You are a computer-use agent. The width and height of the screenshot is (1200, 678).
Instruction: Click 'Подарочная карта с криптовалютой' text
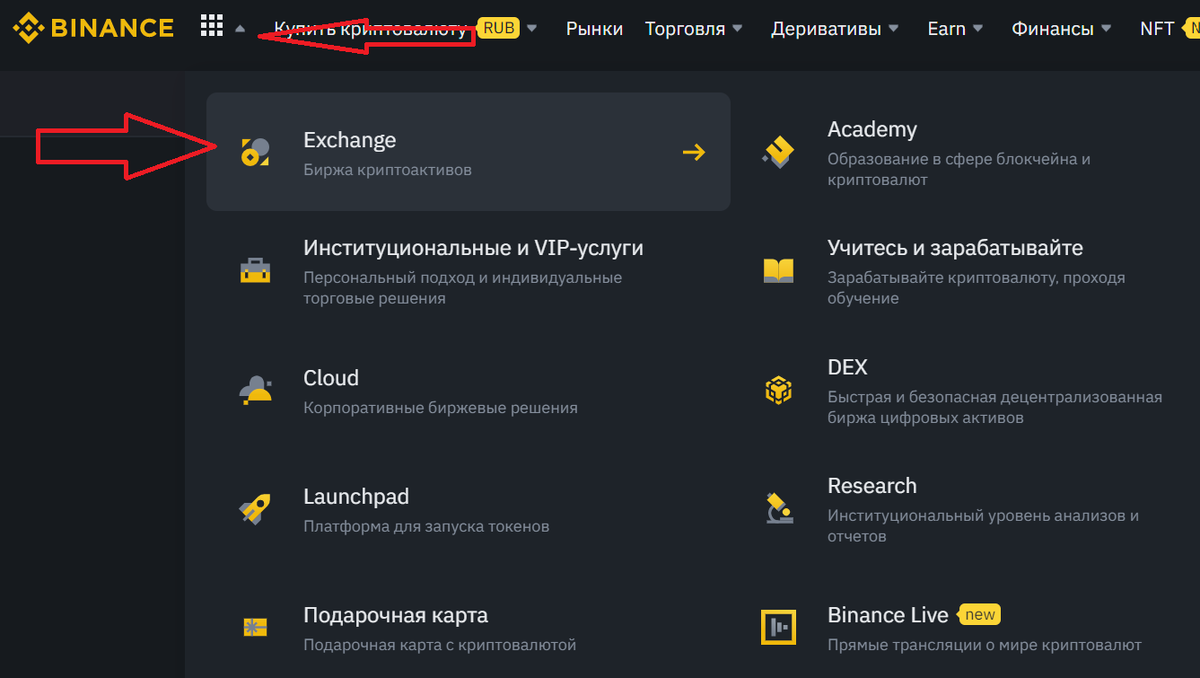click(440, 645)
